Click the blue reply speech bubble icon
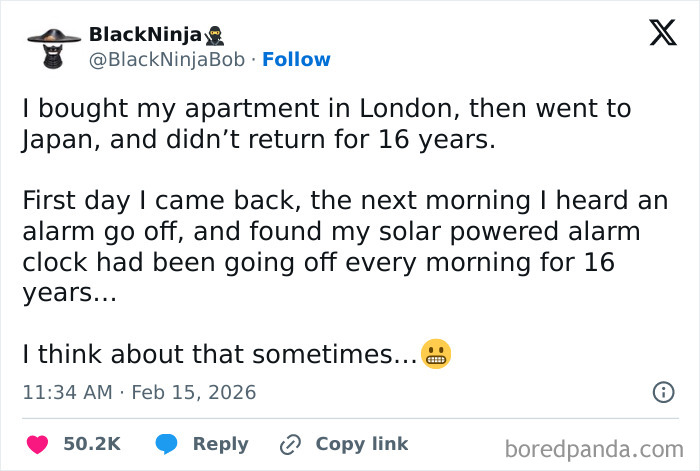This screenshot has width=700, height=471. point(167,444)
